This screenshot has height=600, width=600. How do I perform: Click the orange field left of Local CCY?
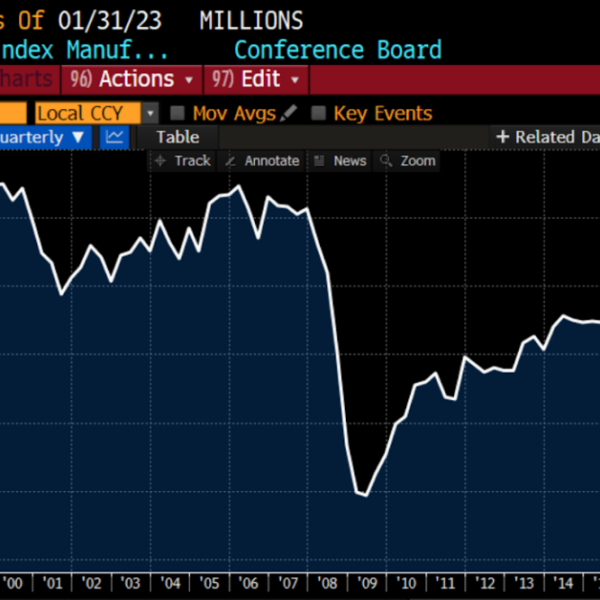point(12,114)
